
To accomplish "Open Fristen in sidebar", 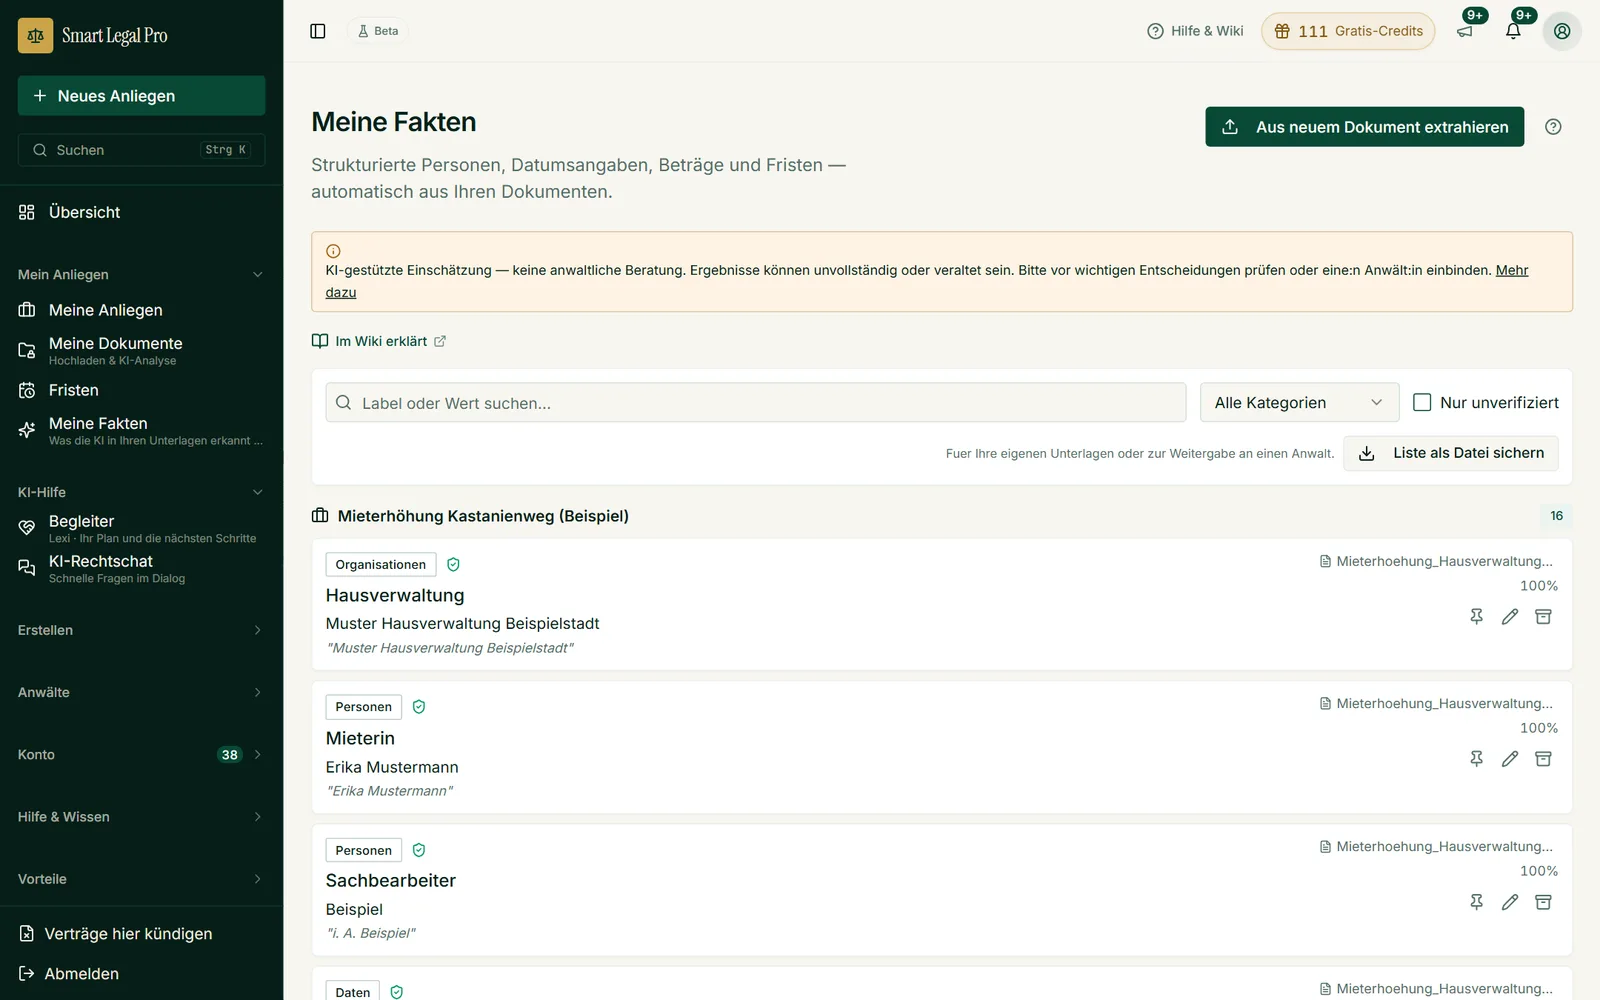I will click(141, 390).
